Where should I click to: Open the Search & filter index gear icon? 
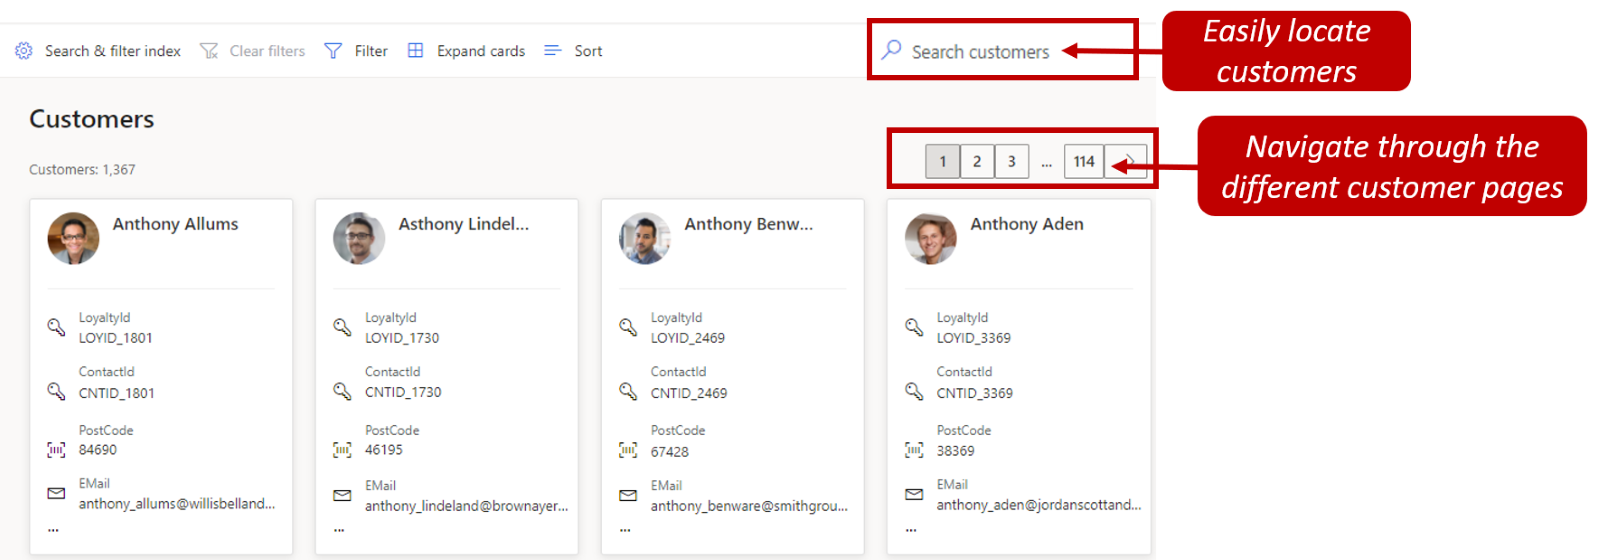[23, 51]
